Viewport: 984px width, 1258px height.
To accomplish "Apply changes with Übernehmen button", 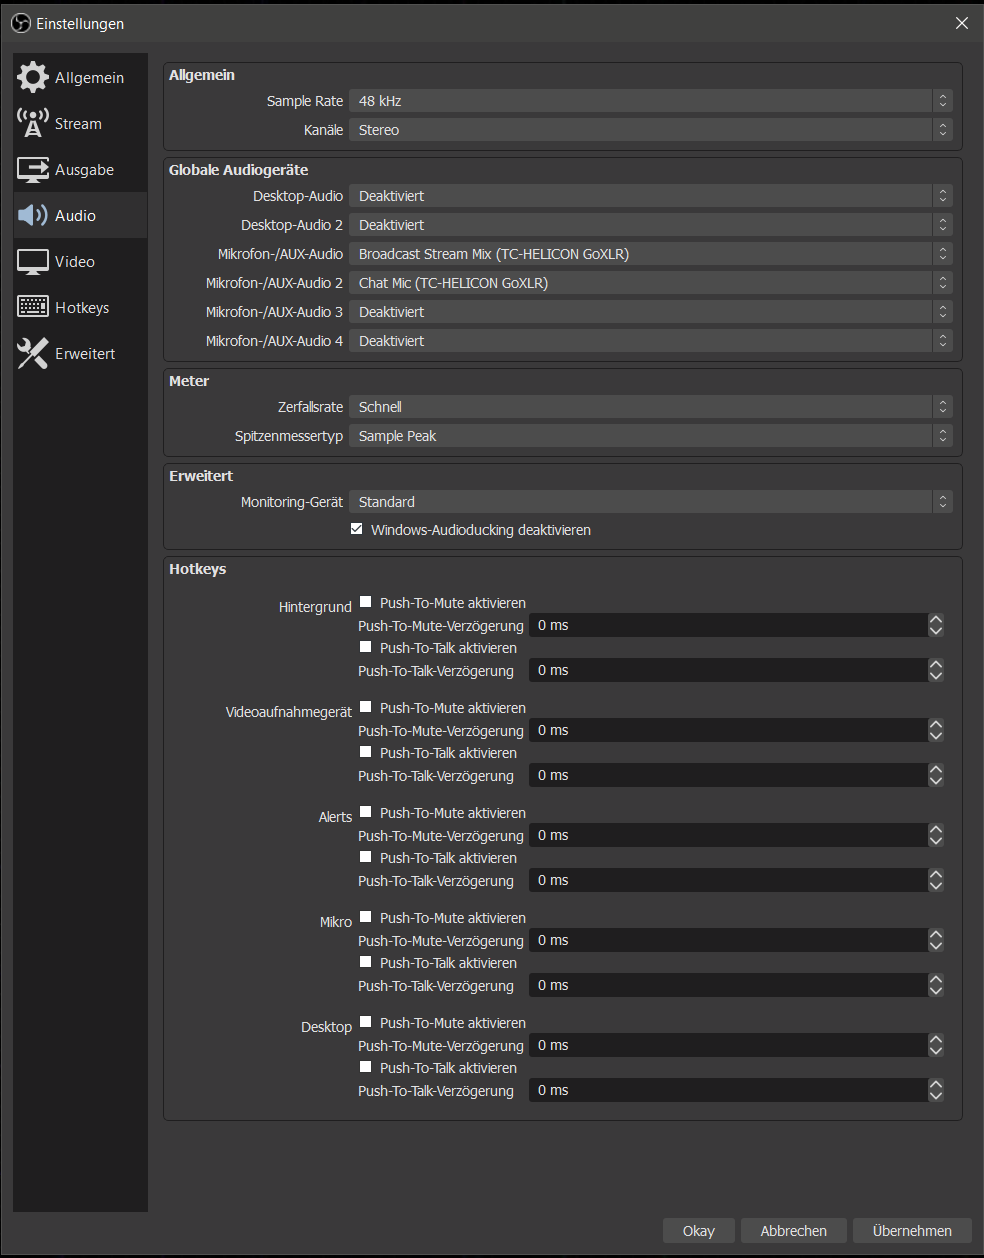I will pyautogui.click(x=912, y=1231).
